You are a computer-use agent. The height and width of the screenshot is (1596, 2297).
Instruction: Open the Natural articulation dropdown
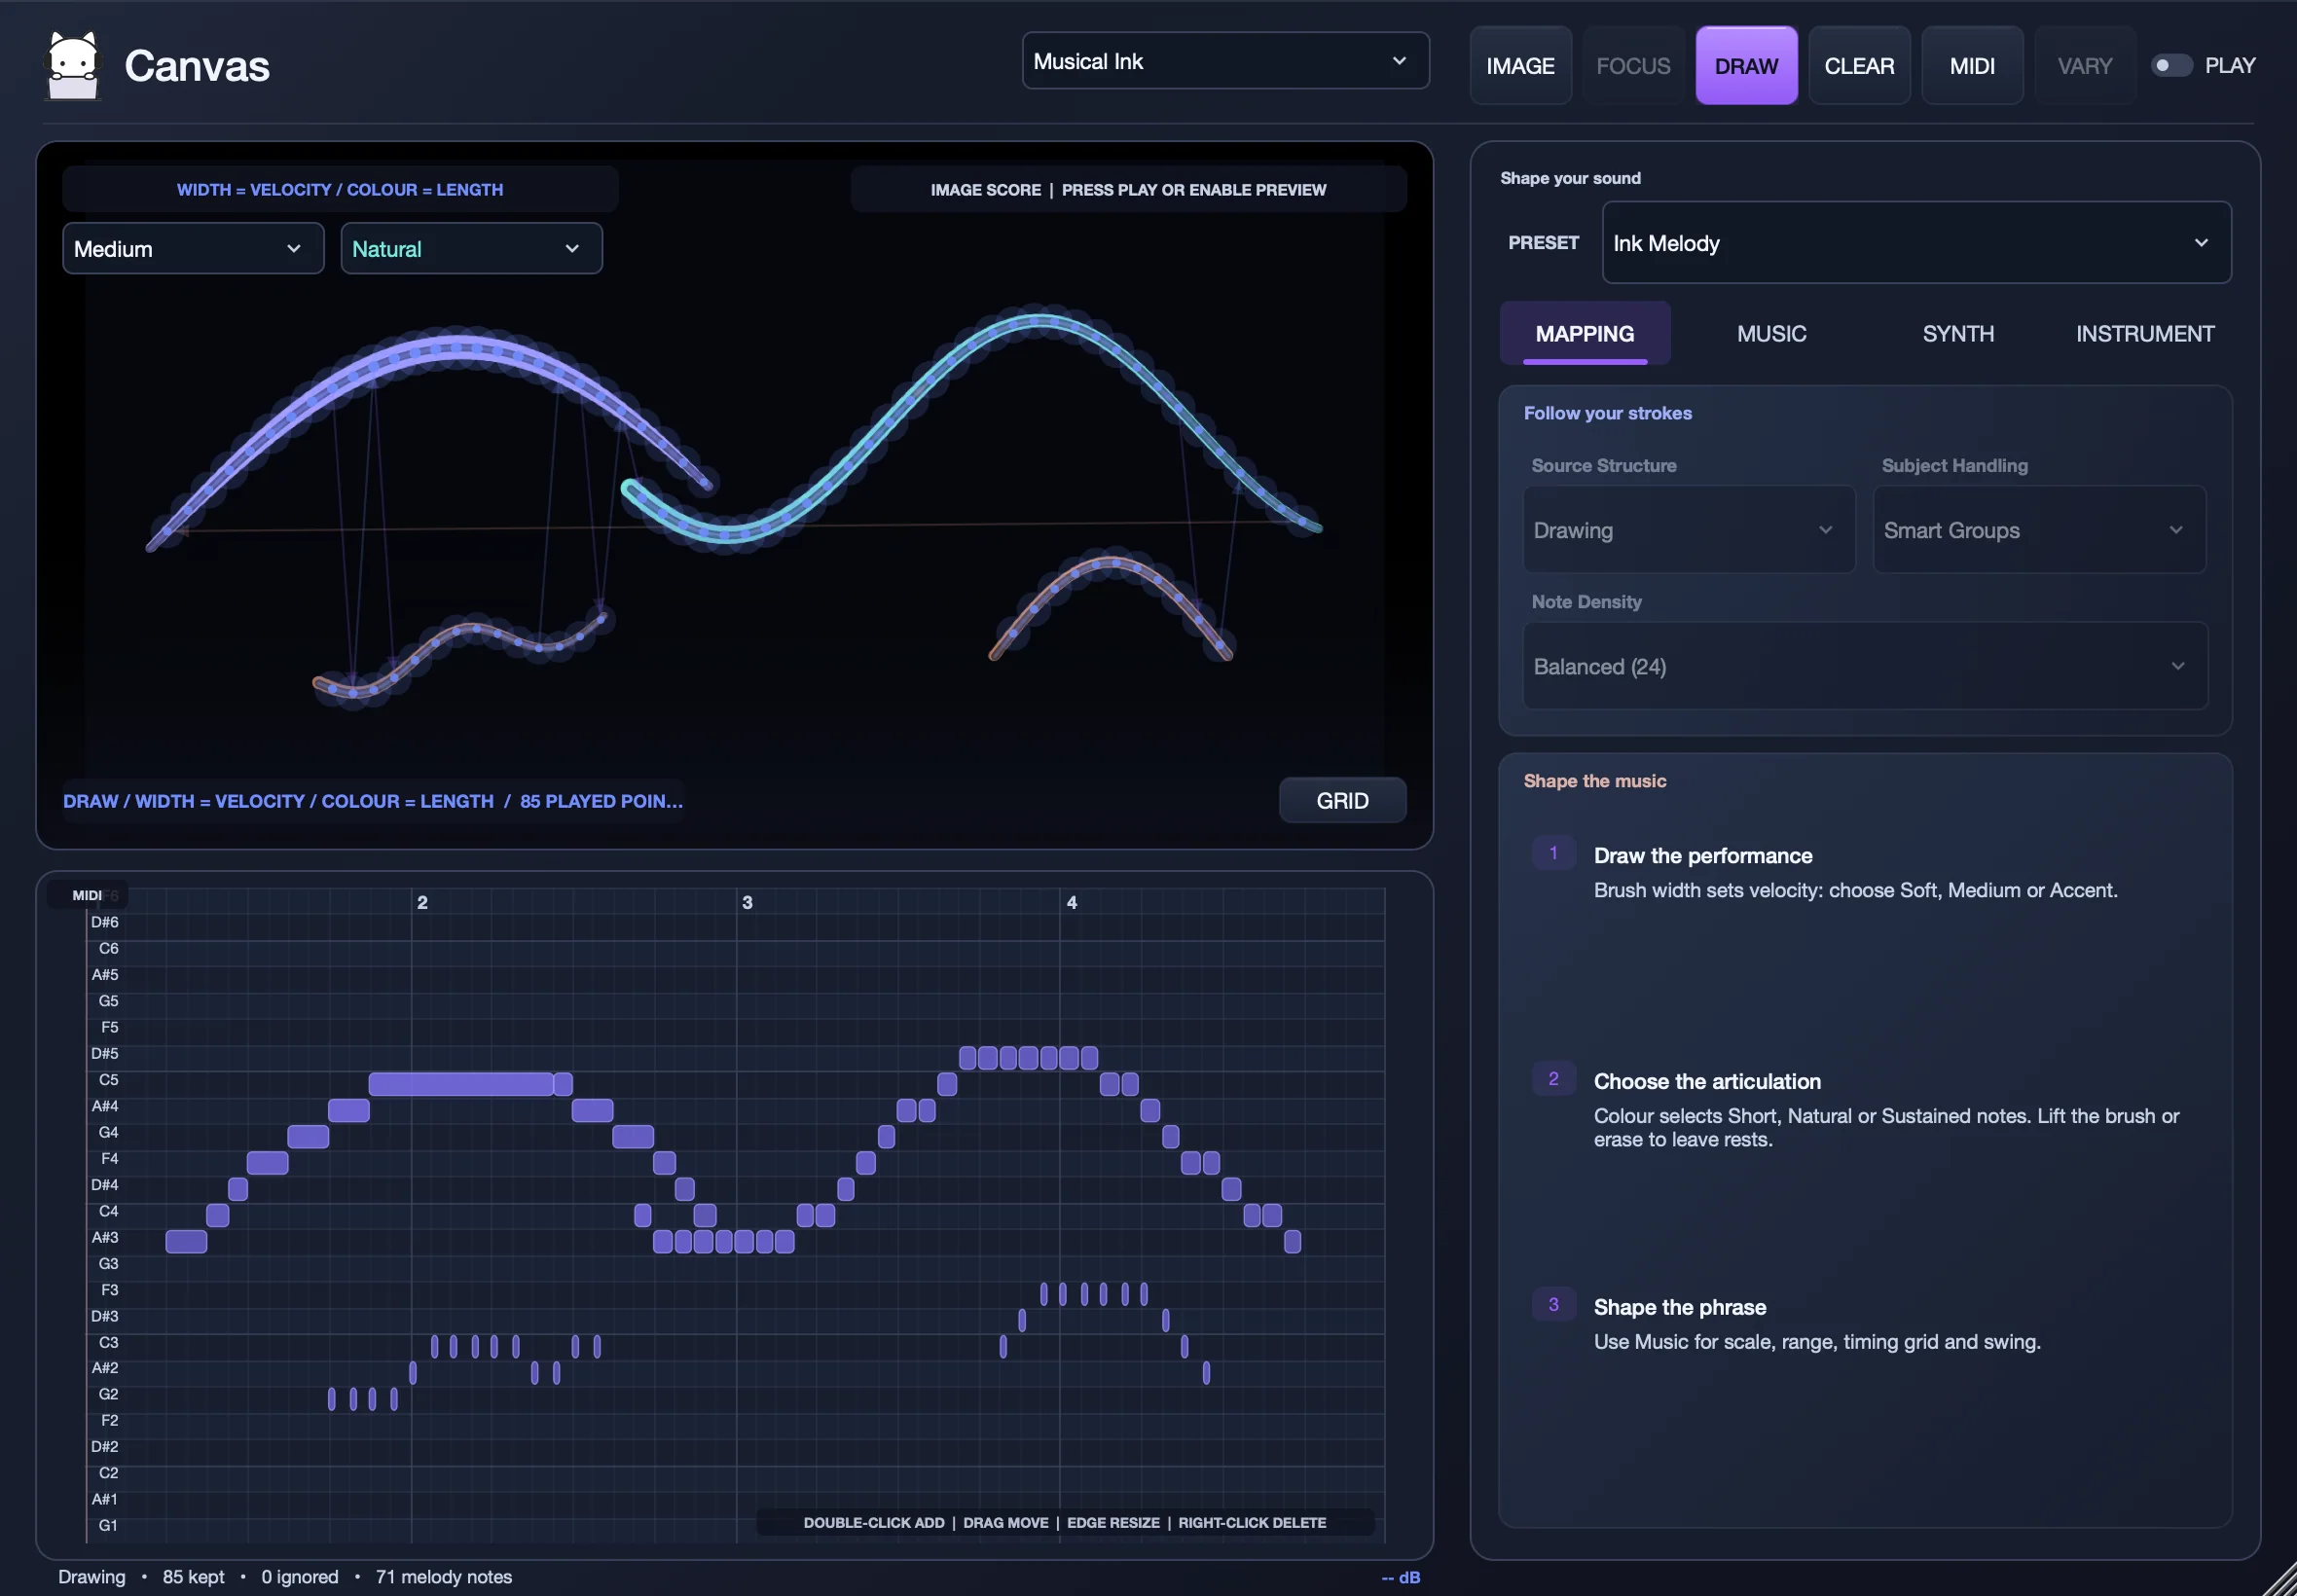(471, 248)
